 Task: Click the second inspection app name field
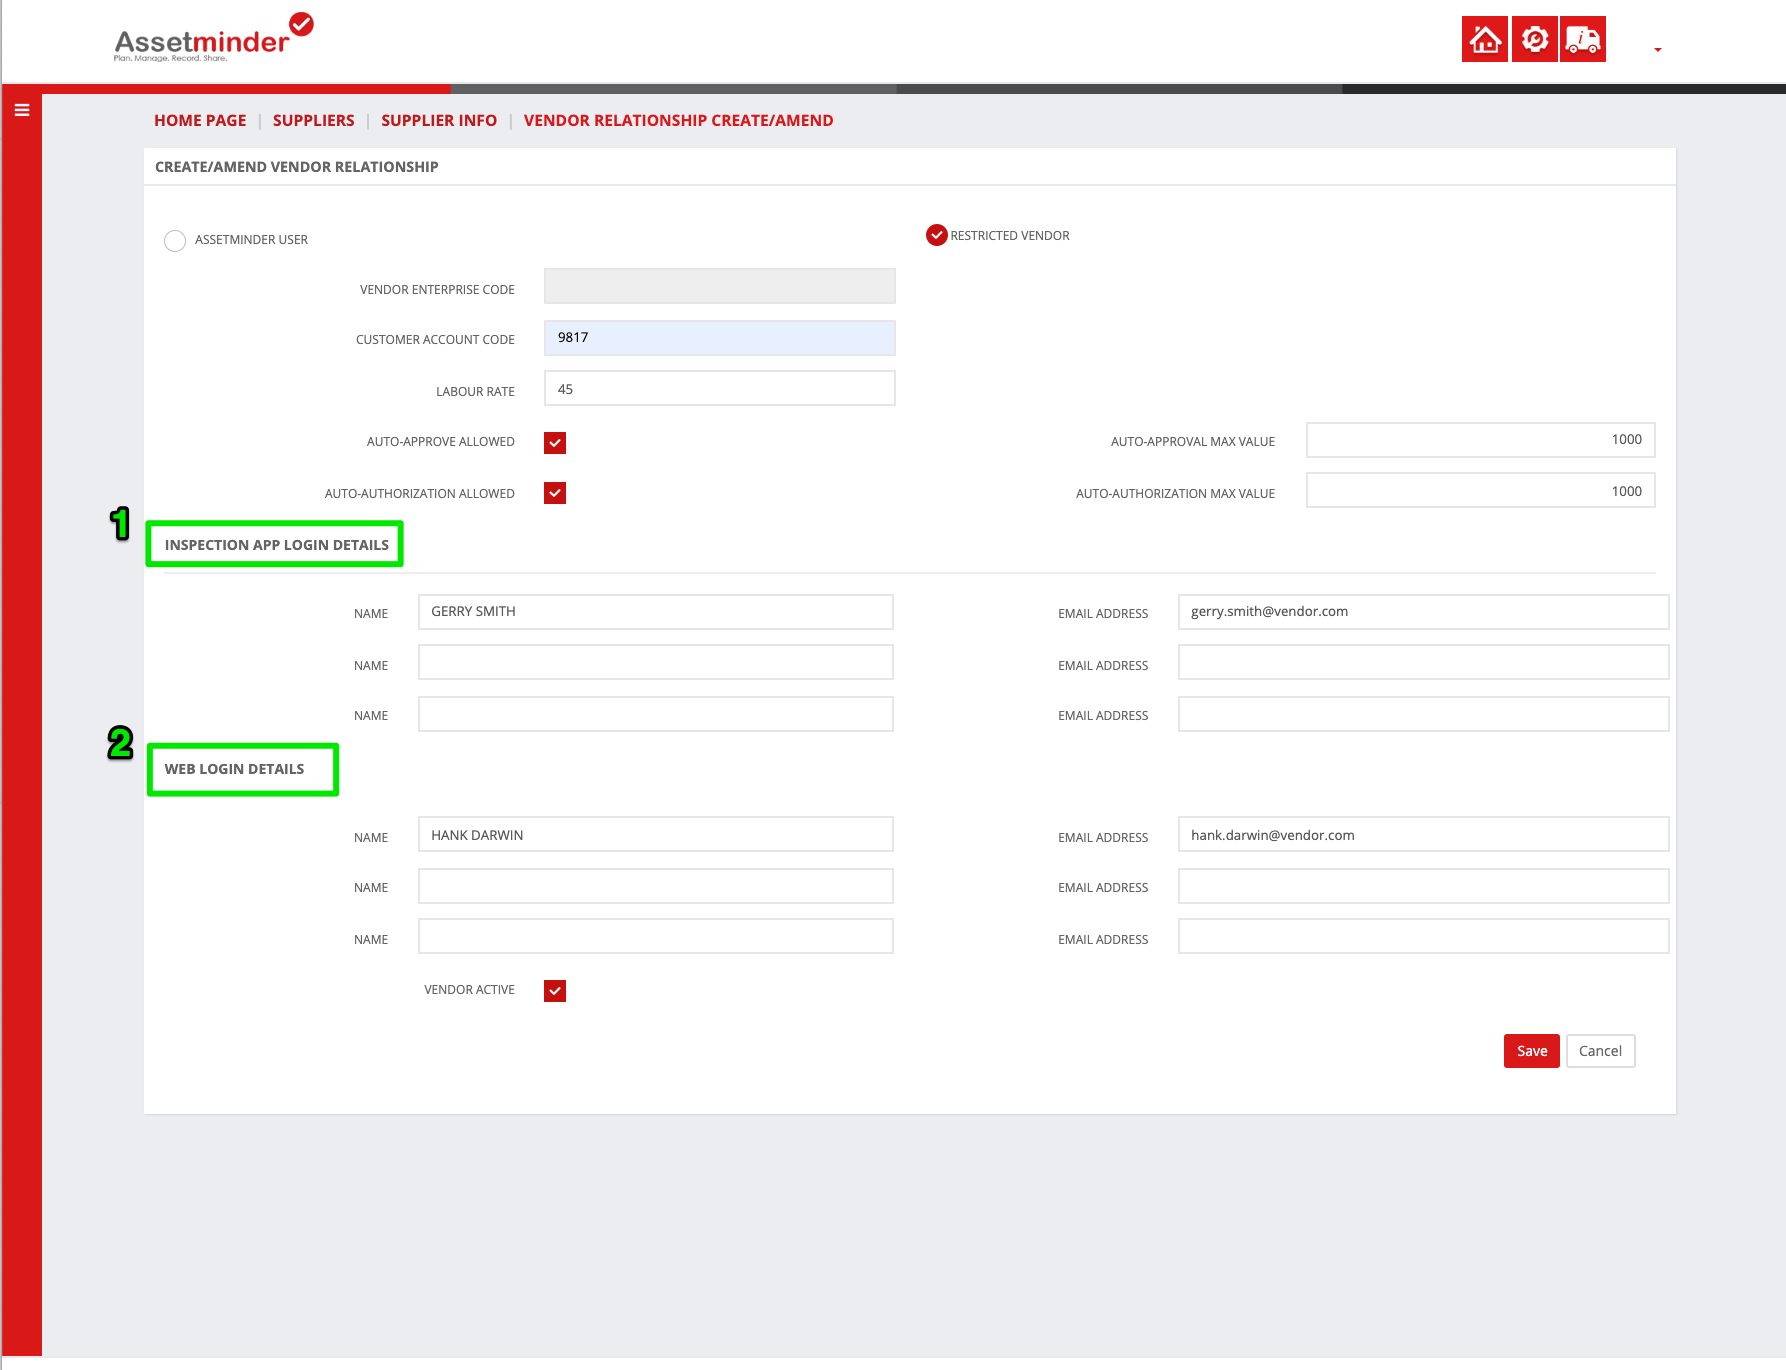click(x=656, y=662)
